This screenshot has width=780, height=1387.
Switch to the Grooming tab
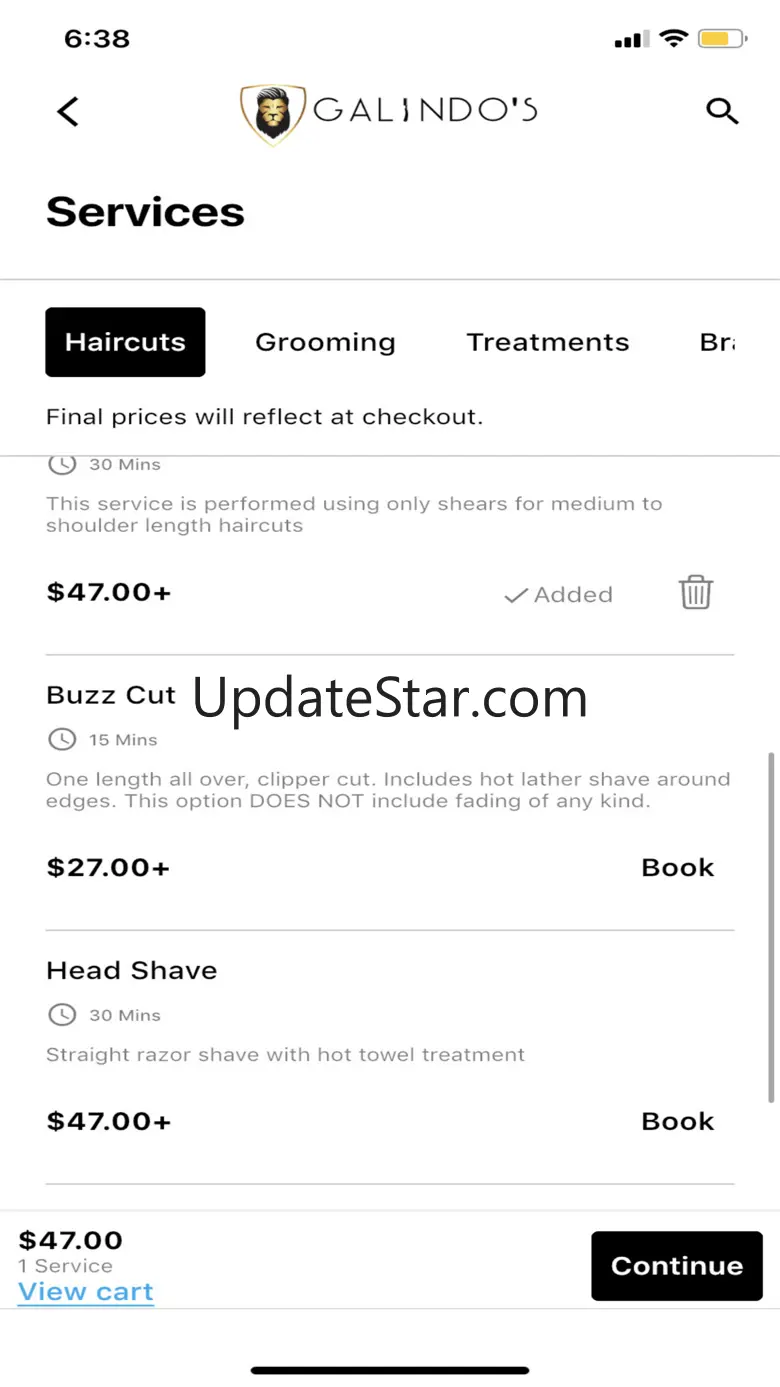[x=325, y=342]
